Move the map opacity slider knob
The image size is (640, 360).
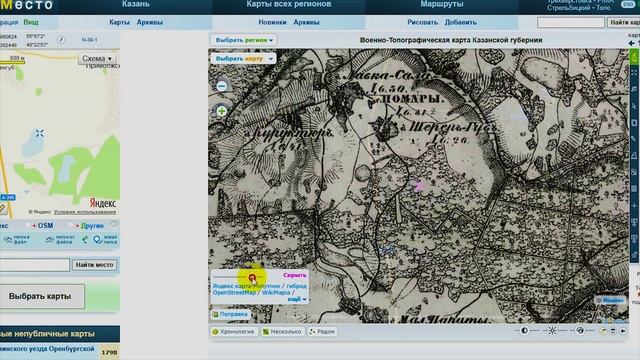252,278
